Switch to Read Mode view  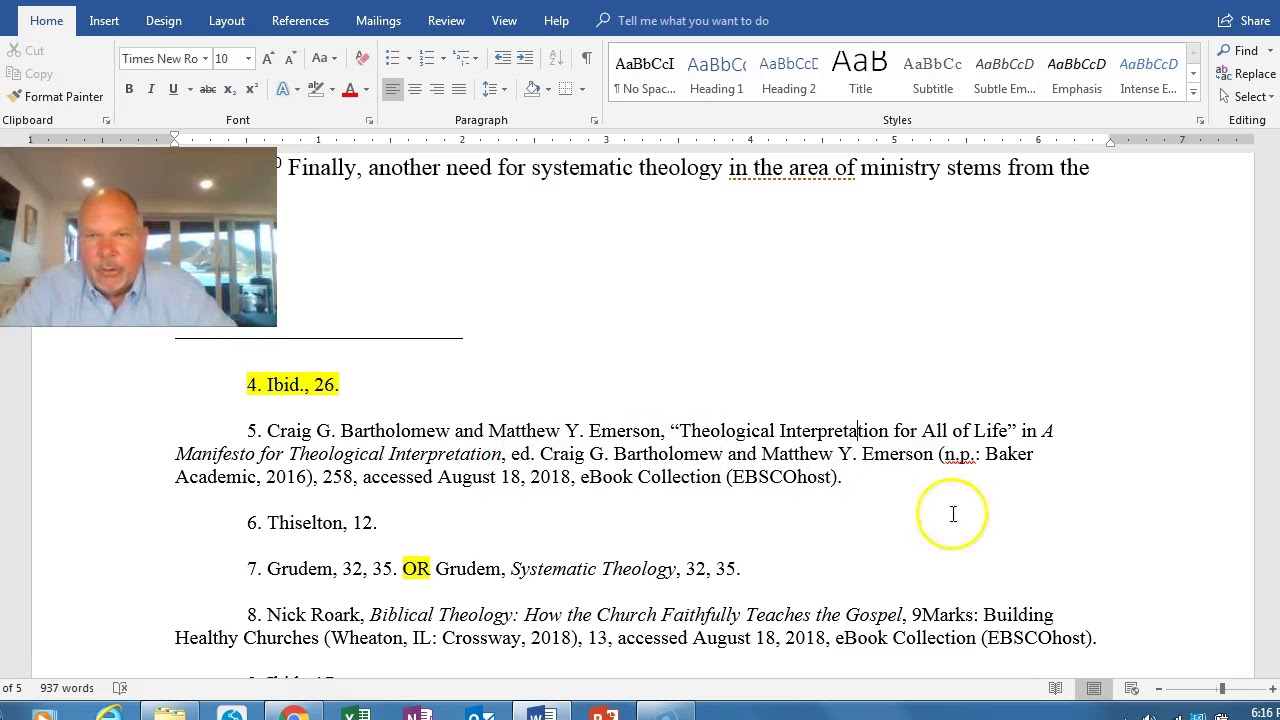pyautogui.click(x=1055, y=688)
